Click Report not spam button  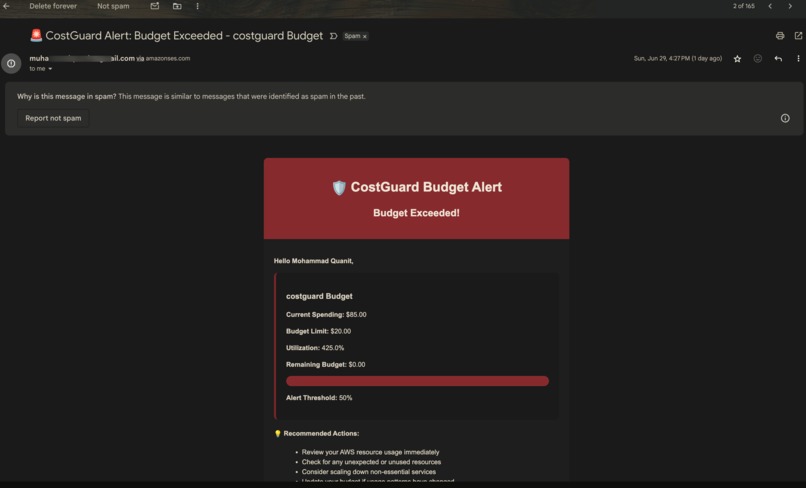tap(53, 118)
